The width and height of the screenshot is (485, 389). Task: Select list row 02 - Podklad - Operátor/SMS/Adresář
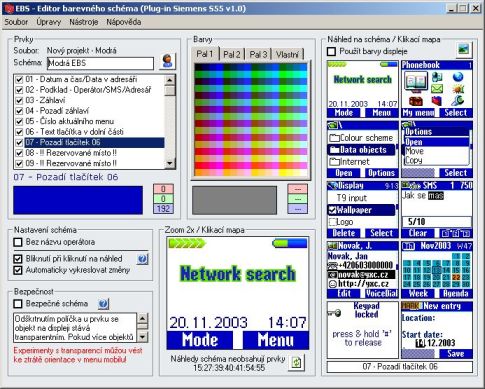(x=89, y=90)
